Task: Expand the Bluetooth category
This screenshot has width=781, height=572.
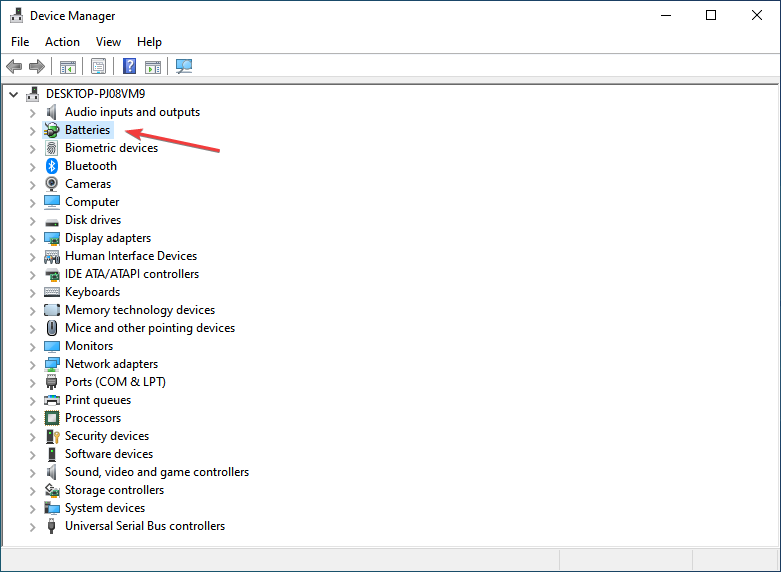Action: [32, 166]
